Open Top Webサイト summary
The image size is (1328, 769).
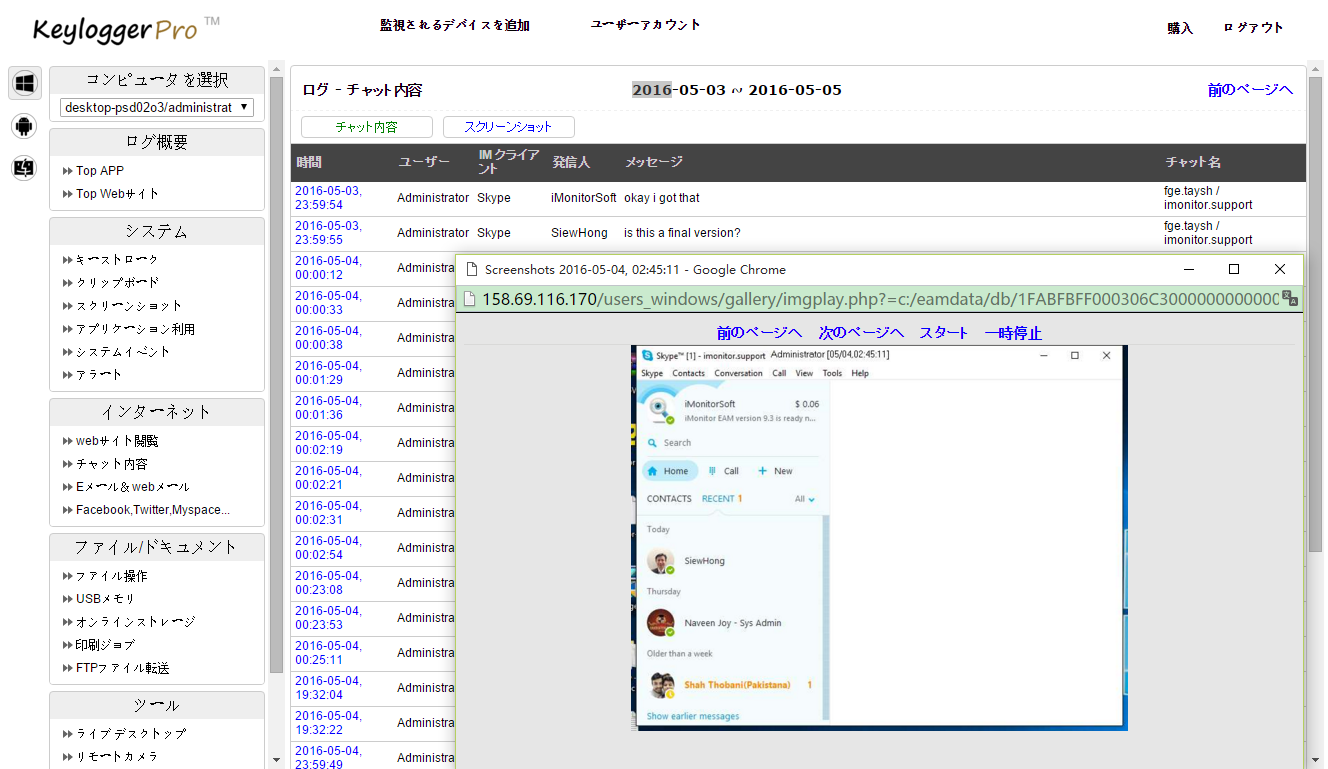(x=117, y=194)
